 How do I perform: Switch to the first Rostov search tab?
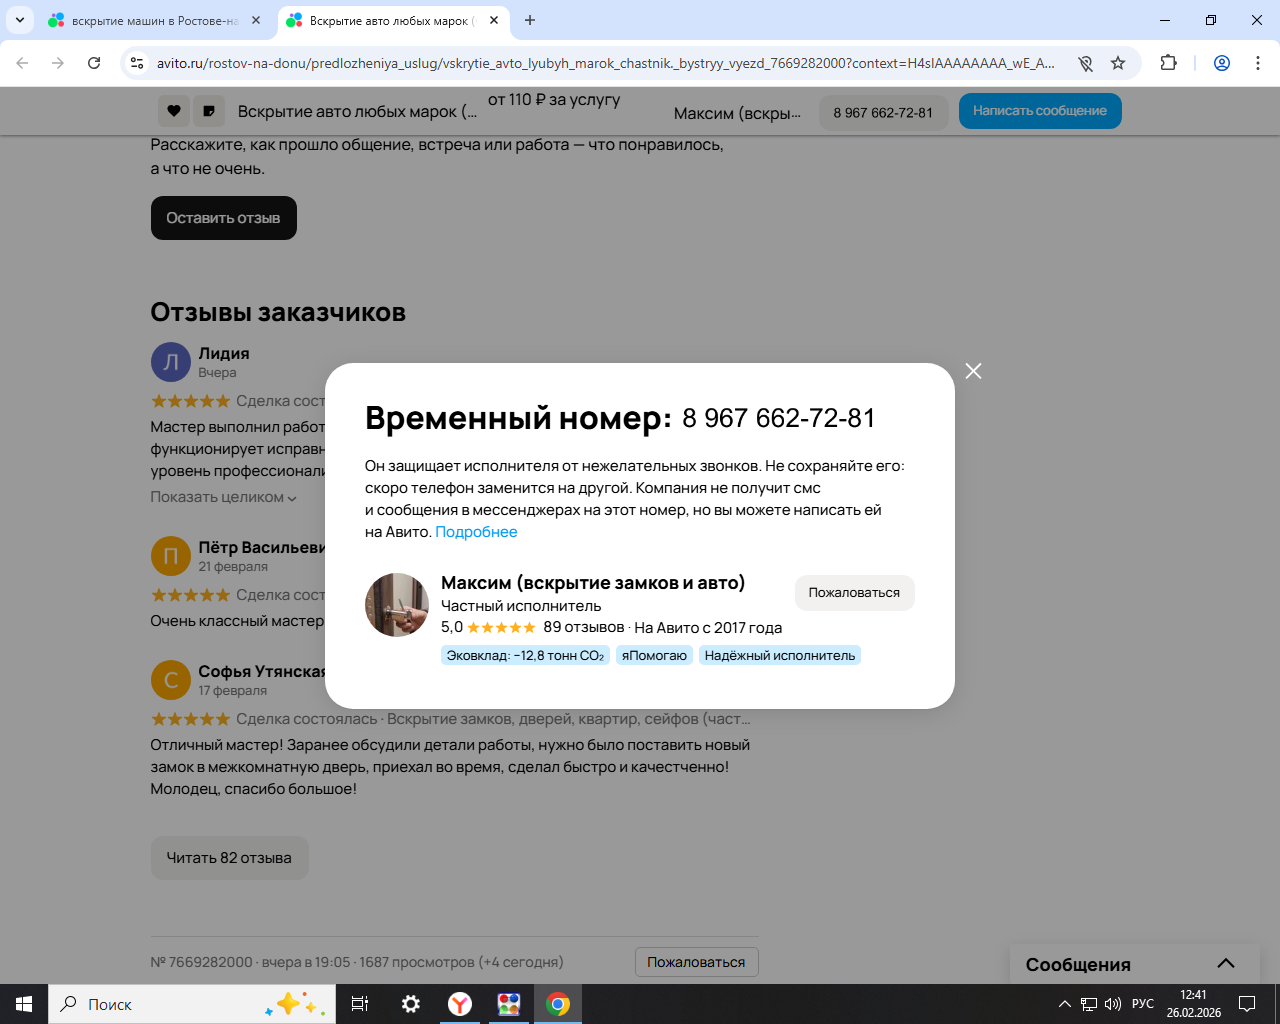click(155, 20)
